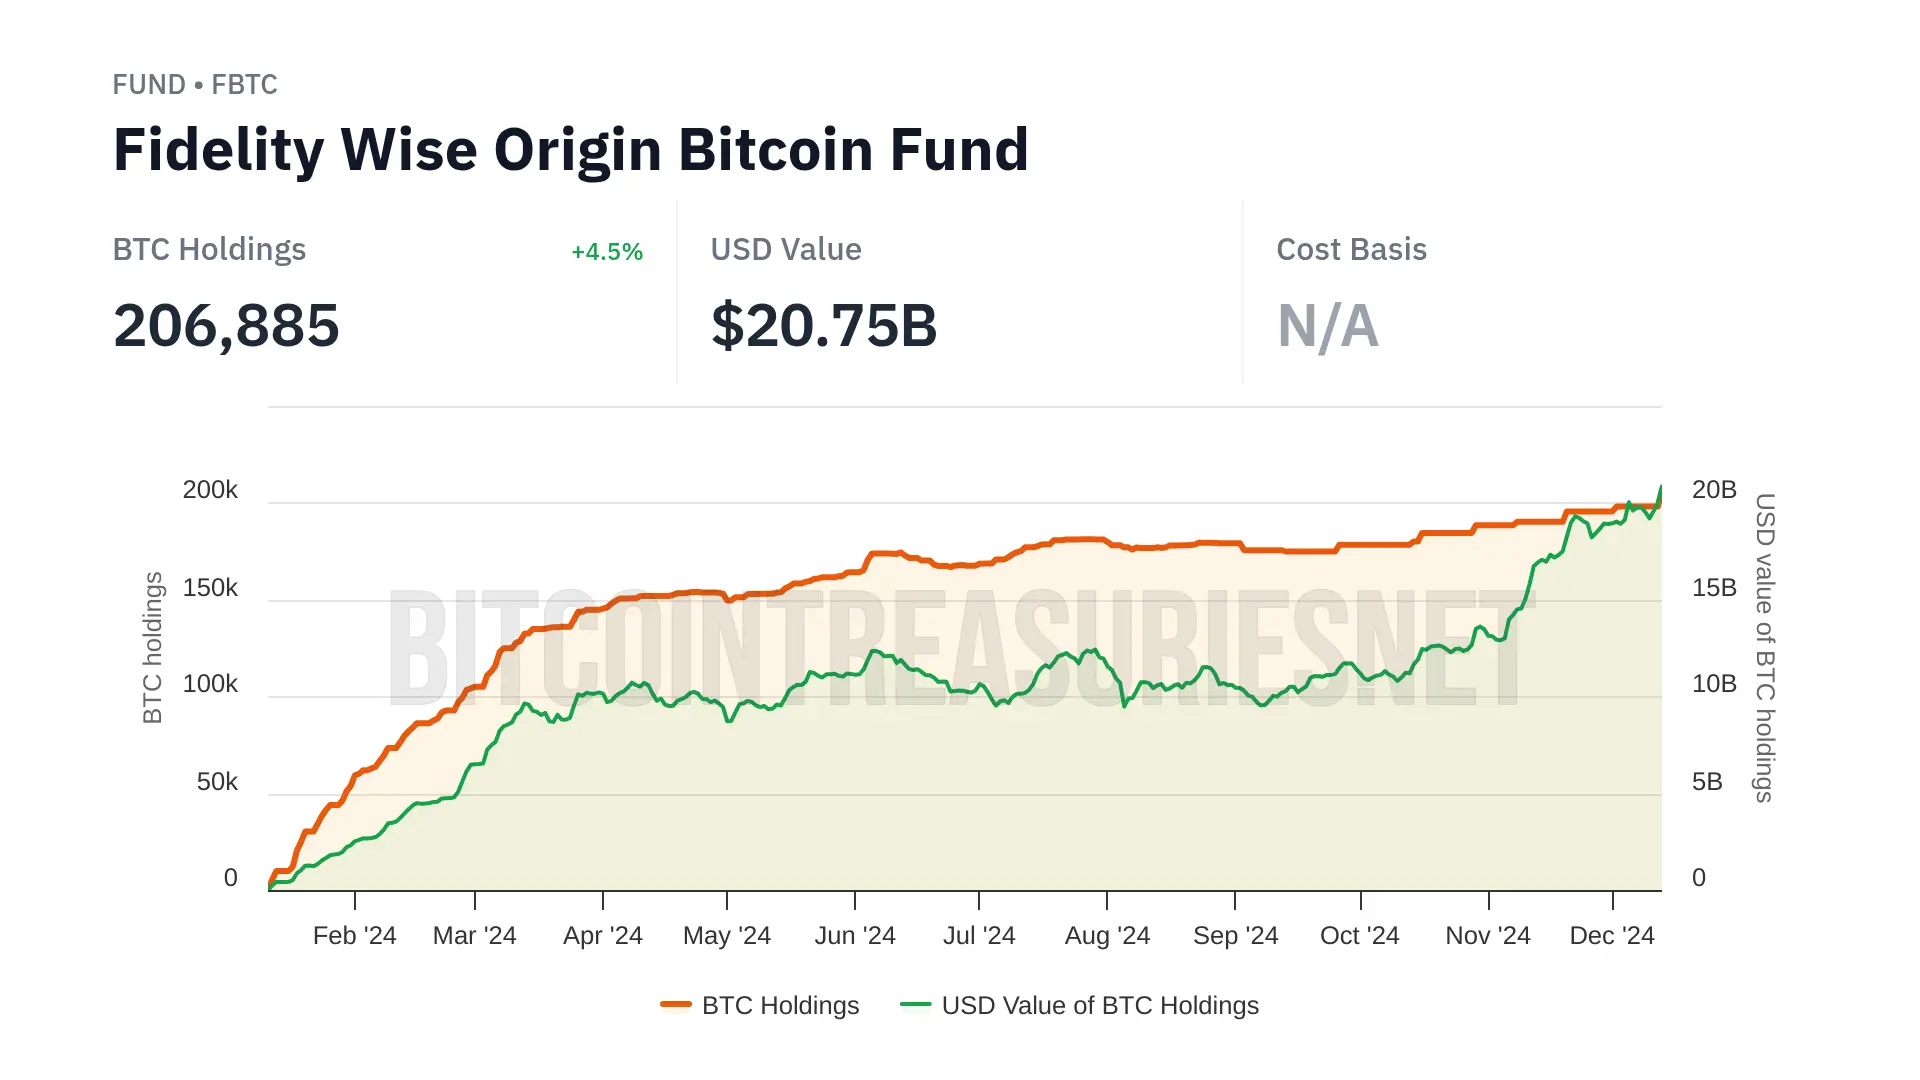Select the Oct '24 x-axis label
The width and height of the screenshot is (1920, 1080).
1359,935
